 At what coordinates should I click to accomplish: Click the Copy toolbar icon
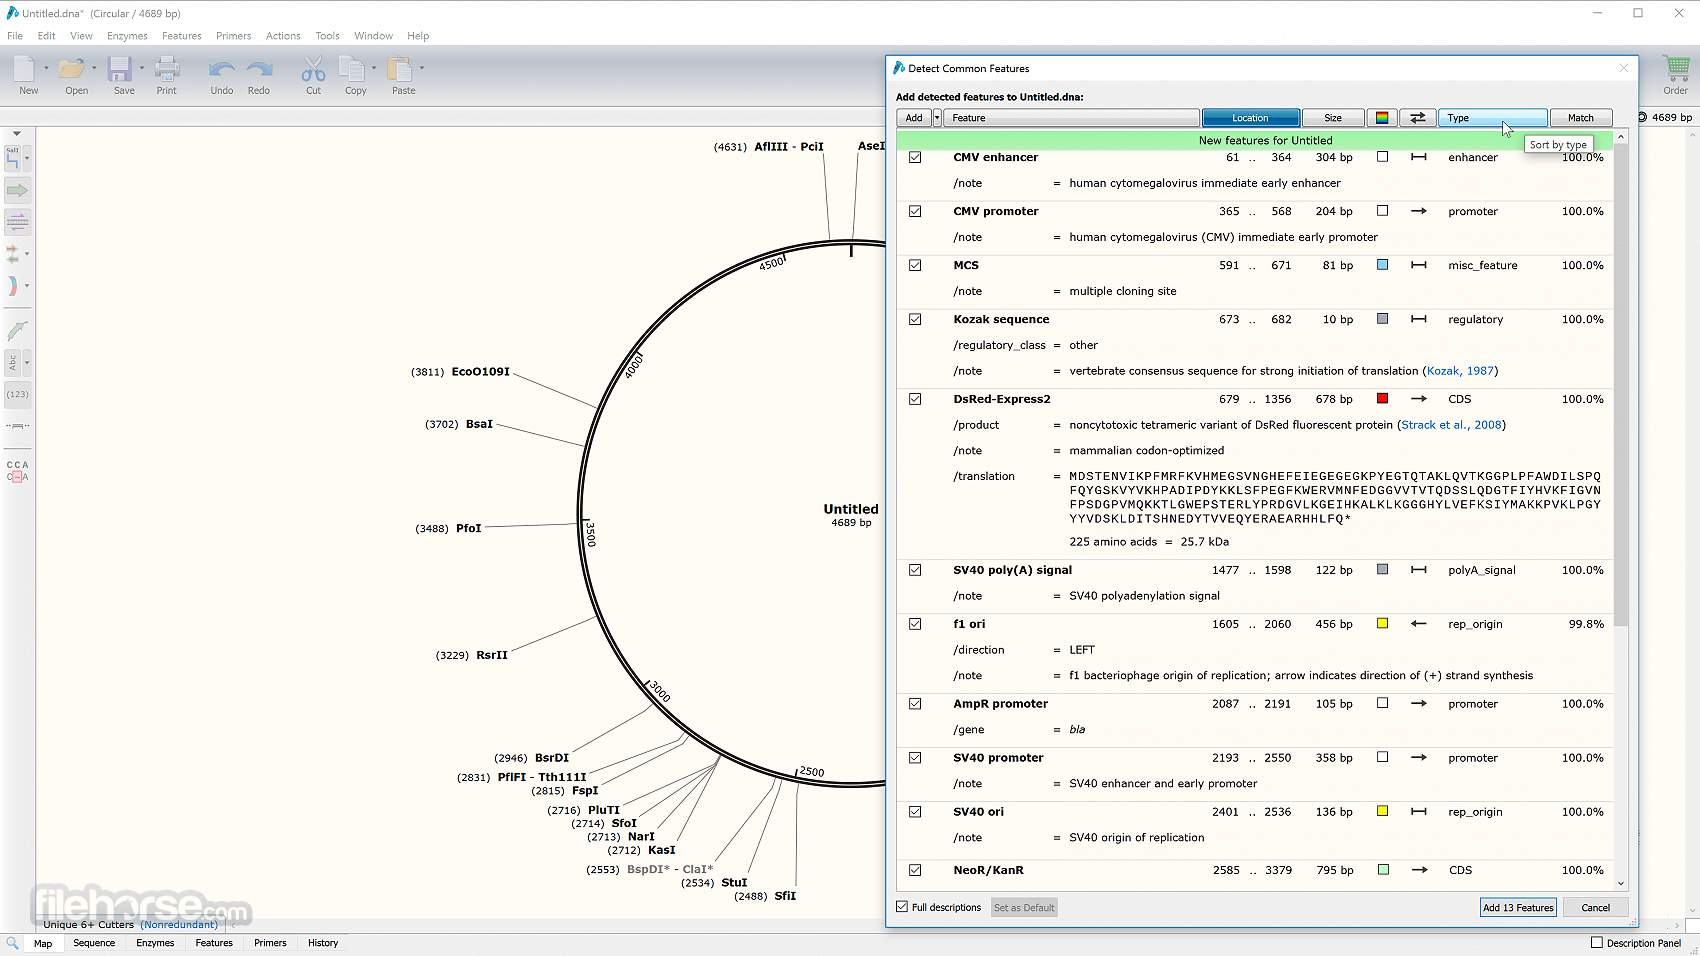pos(352,69)
